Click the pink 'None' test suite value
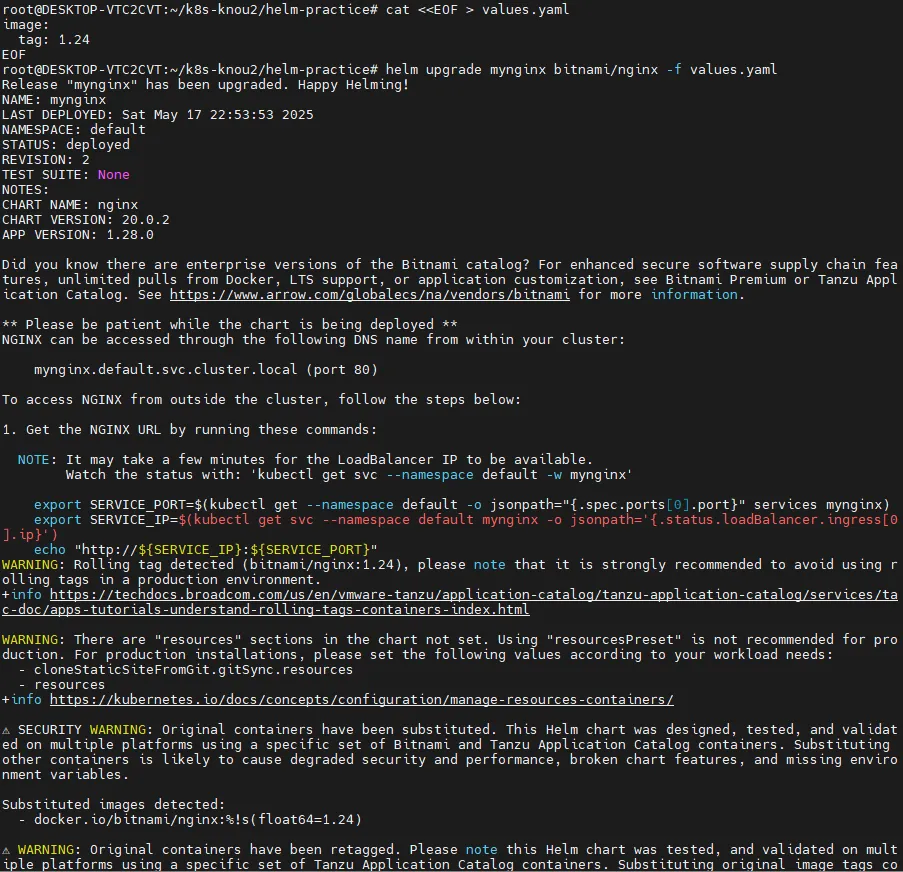This screenshot has width=903, height=872. (113, 175)
